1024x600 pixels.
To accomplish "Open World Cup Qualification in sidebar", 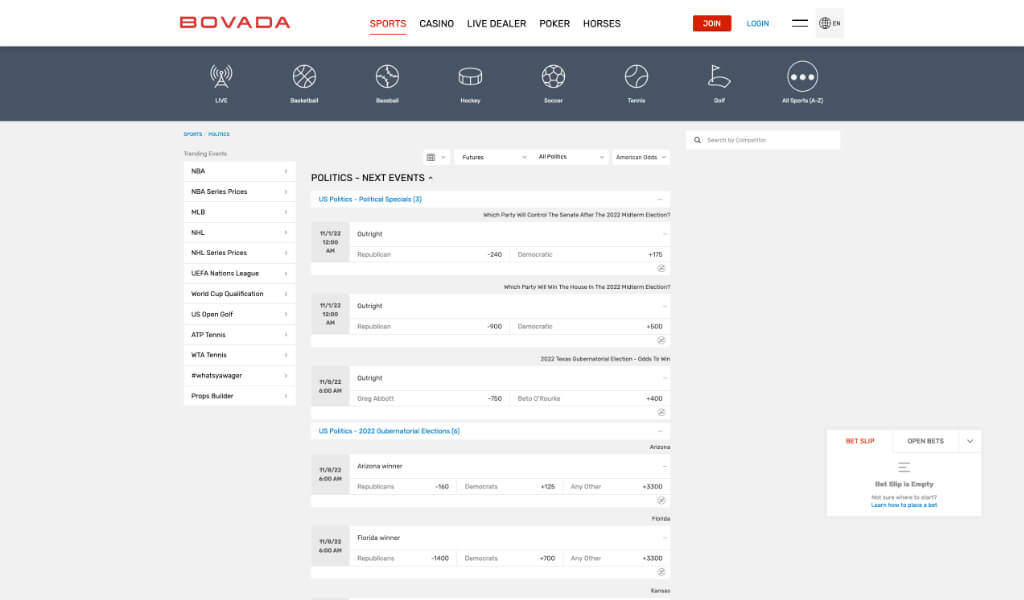I will 240,294.
